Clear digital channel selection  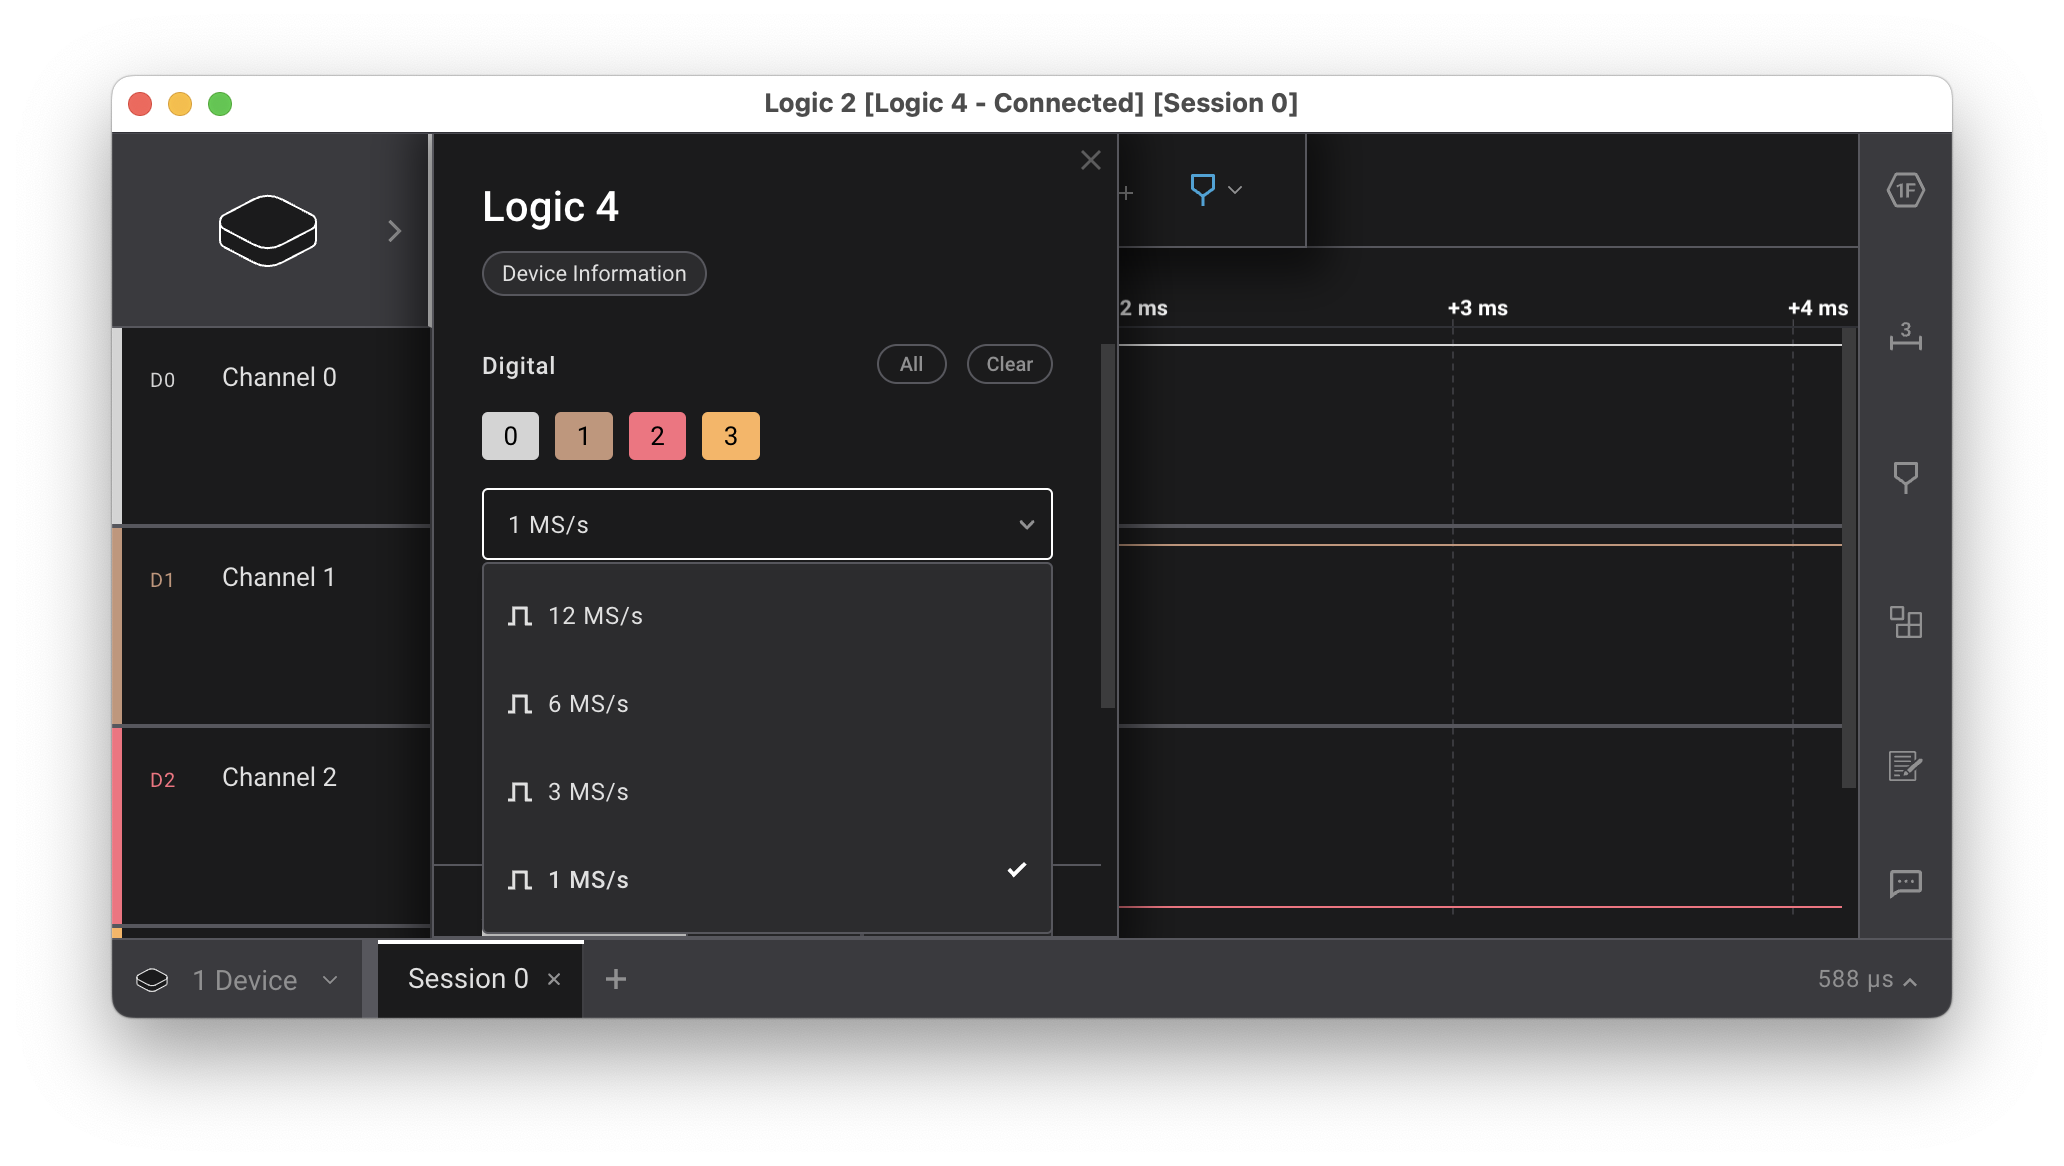[1009, 364]
